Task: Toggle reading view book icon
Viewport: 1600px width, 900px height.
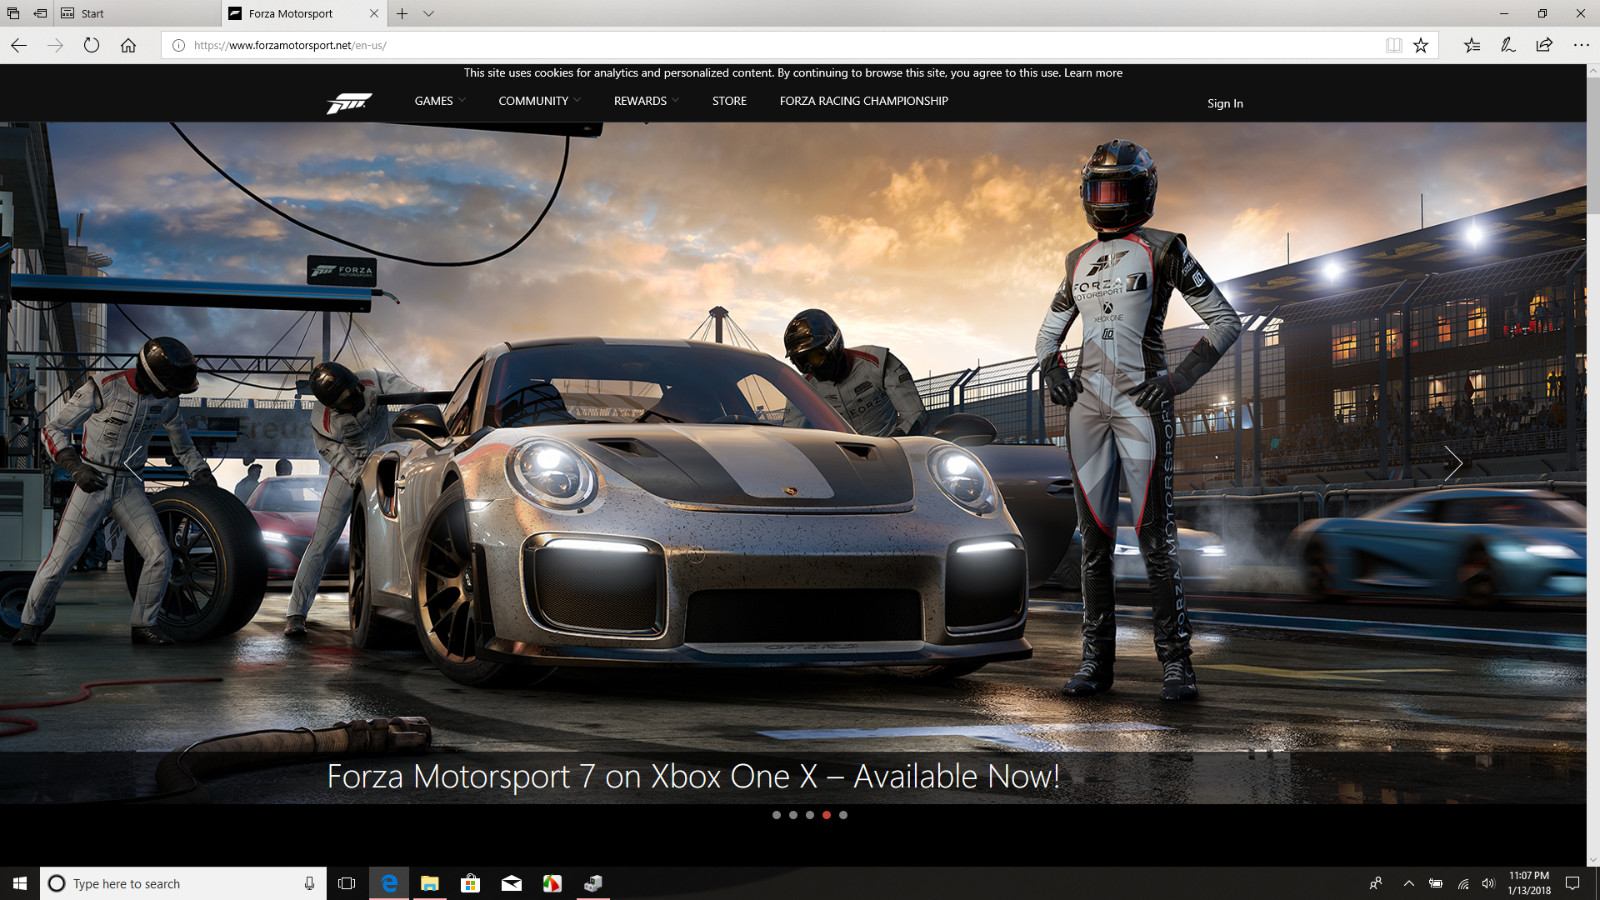Action: 1394,45
